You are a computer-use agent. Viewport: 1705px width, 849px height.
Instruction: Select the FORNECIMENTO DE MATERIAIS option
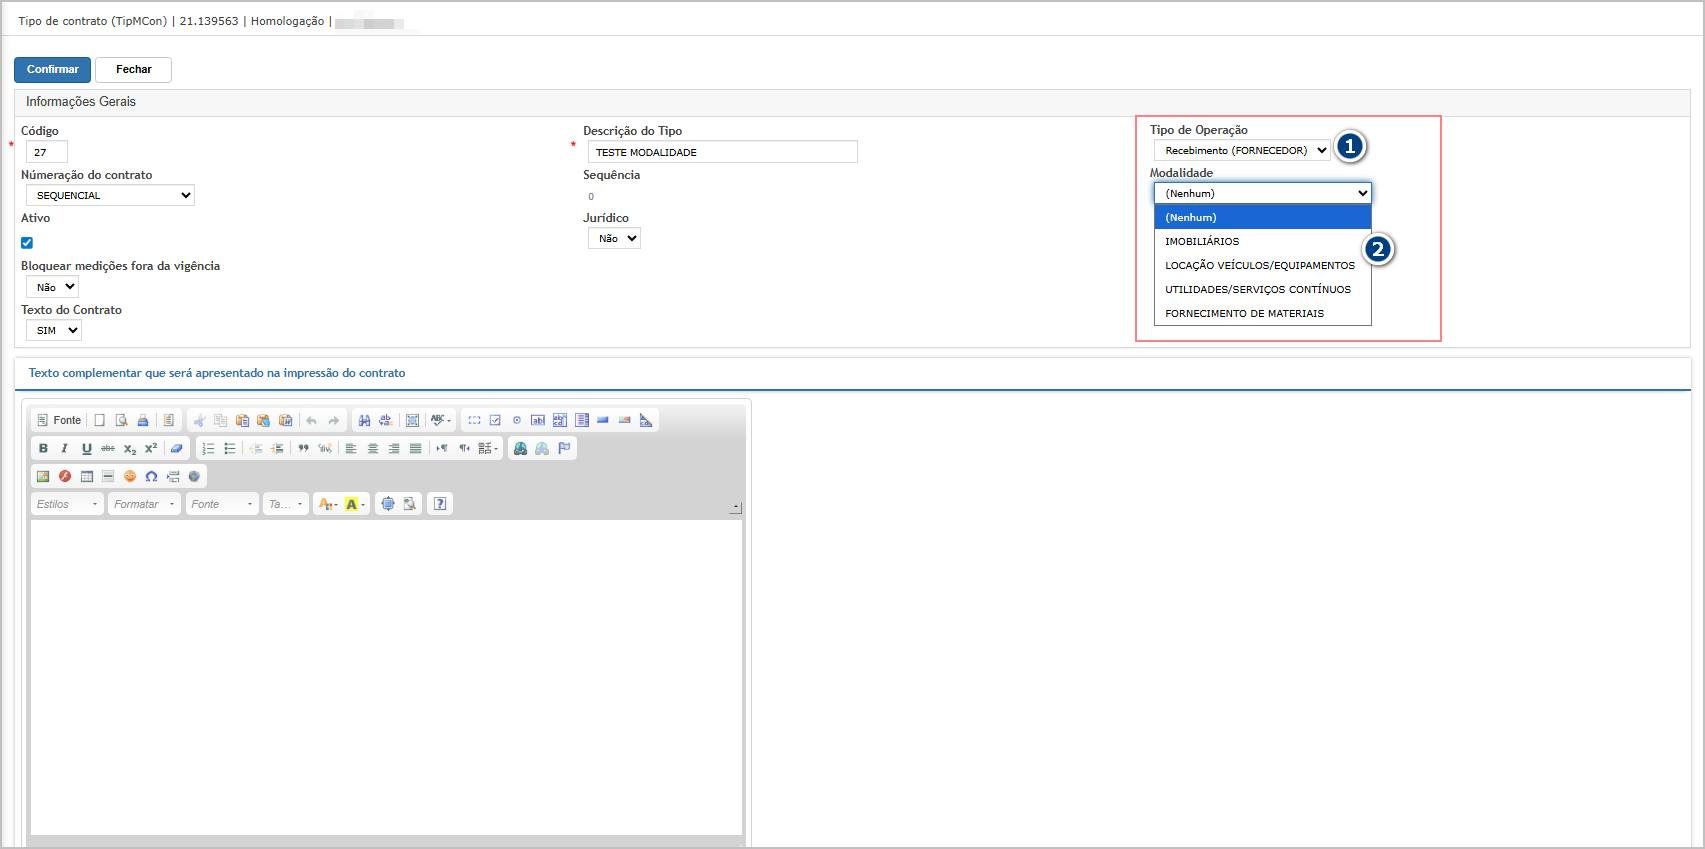(x=1263, y=313)
